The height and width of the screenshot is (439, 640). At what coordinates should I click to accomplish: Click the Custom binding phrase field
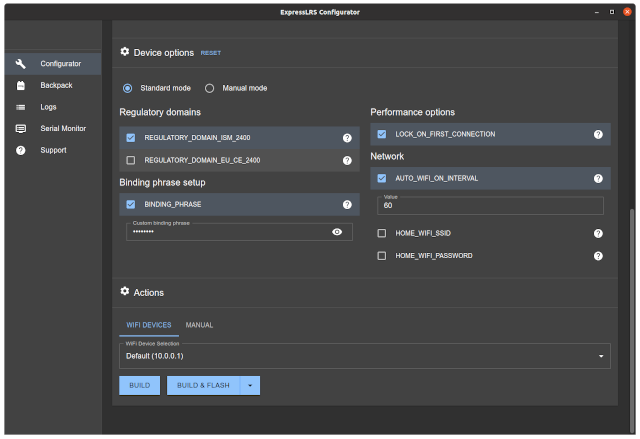pos(239,232)
